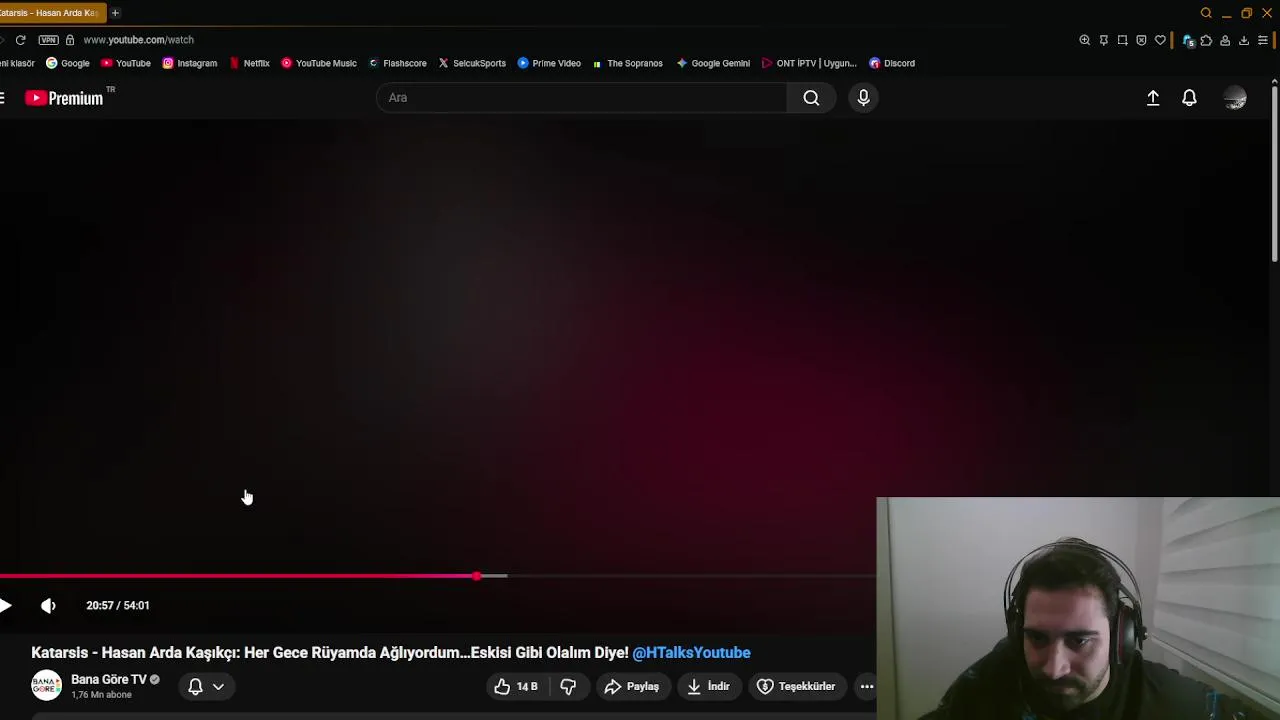Expand the subscription notification bell dropdown
The width and height of the screenshot is (1280, 720).
(x=206, y=686)
